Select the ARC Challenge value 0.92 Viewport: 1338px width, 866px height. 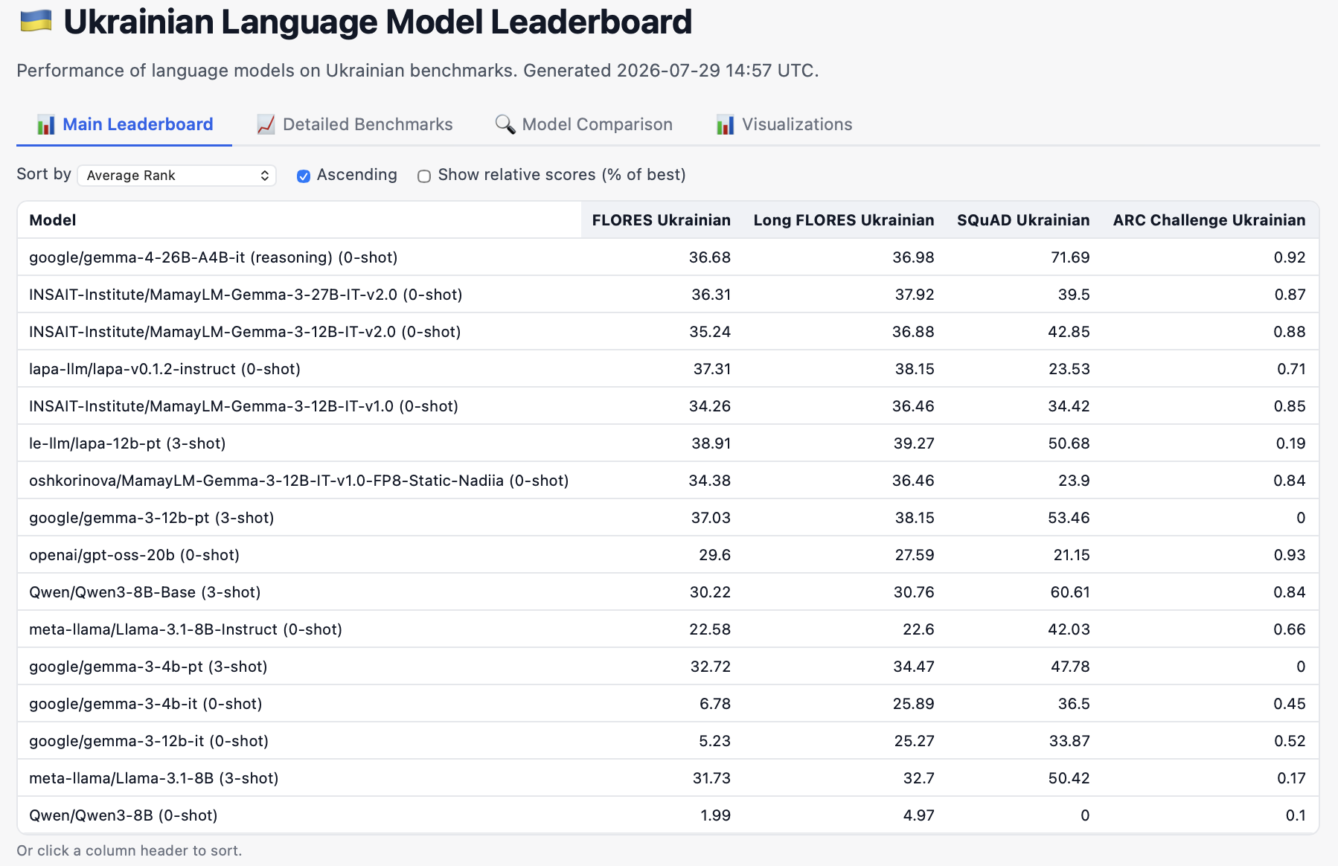tap(1290, 257)
